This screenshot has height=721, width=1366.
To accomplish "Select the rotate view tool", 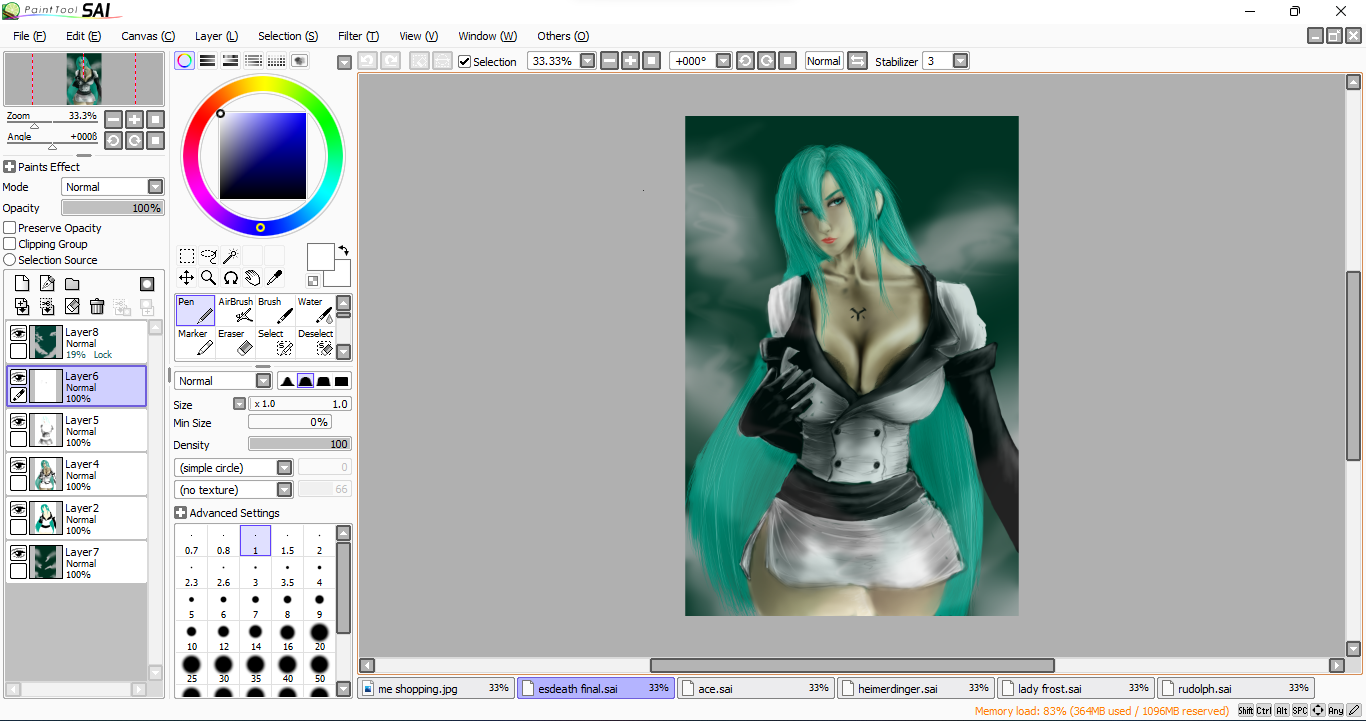I will 231,278.
